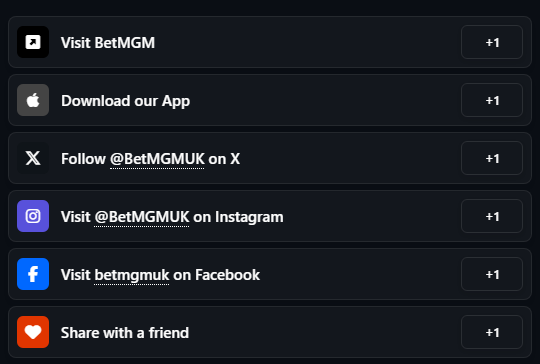Open the @BetMGMUK link in the X row
Viewport: 540px width, 364px height.
coord(157,159)
